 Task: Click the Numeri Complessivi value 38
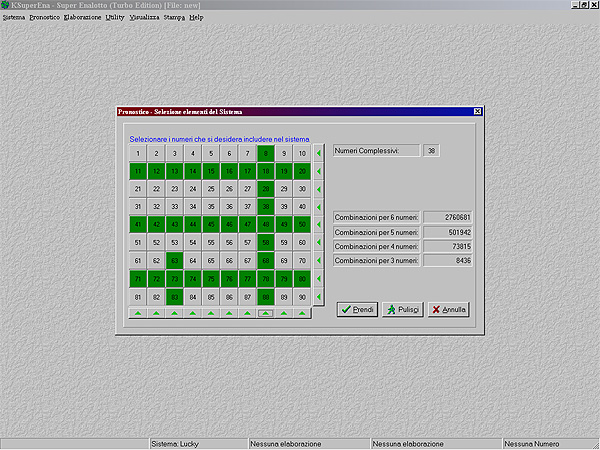click(432, 151)
